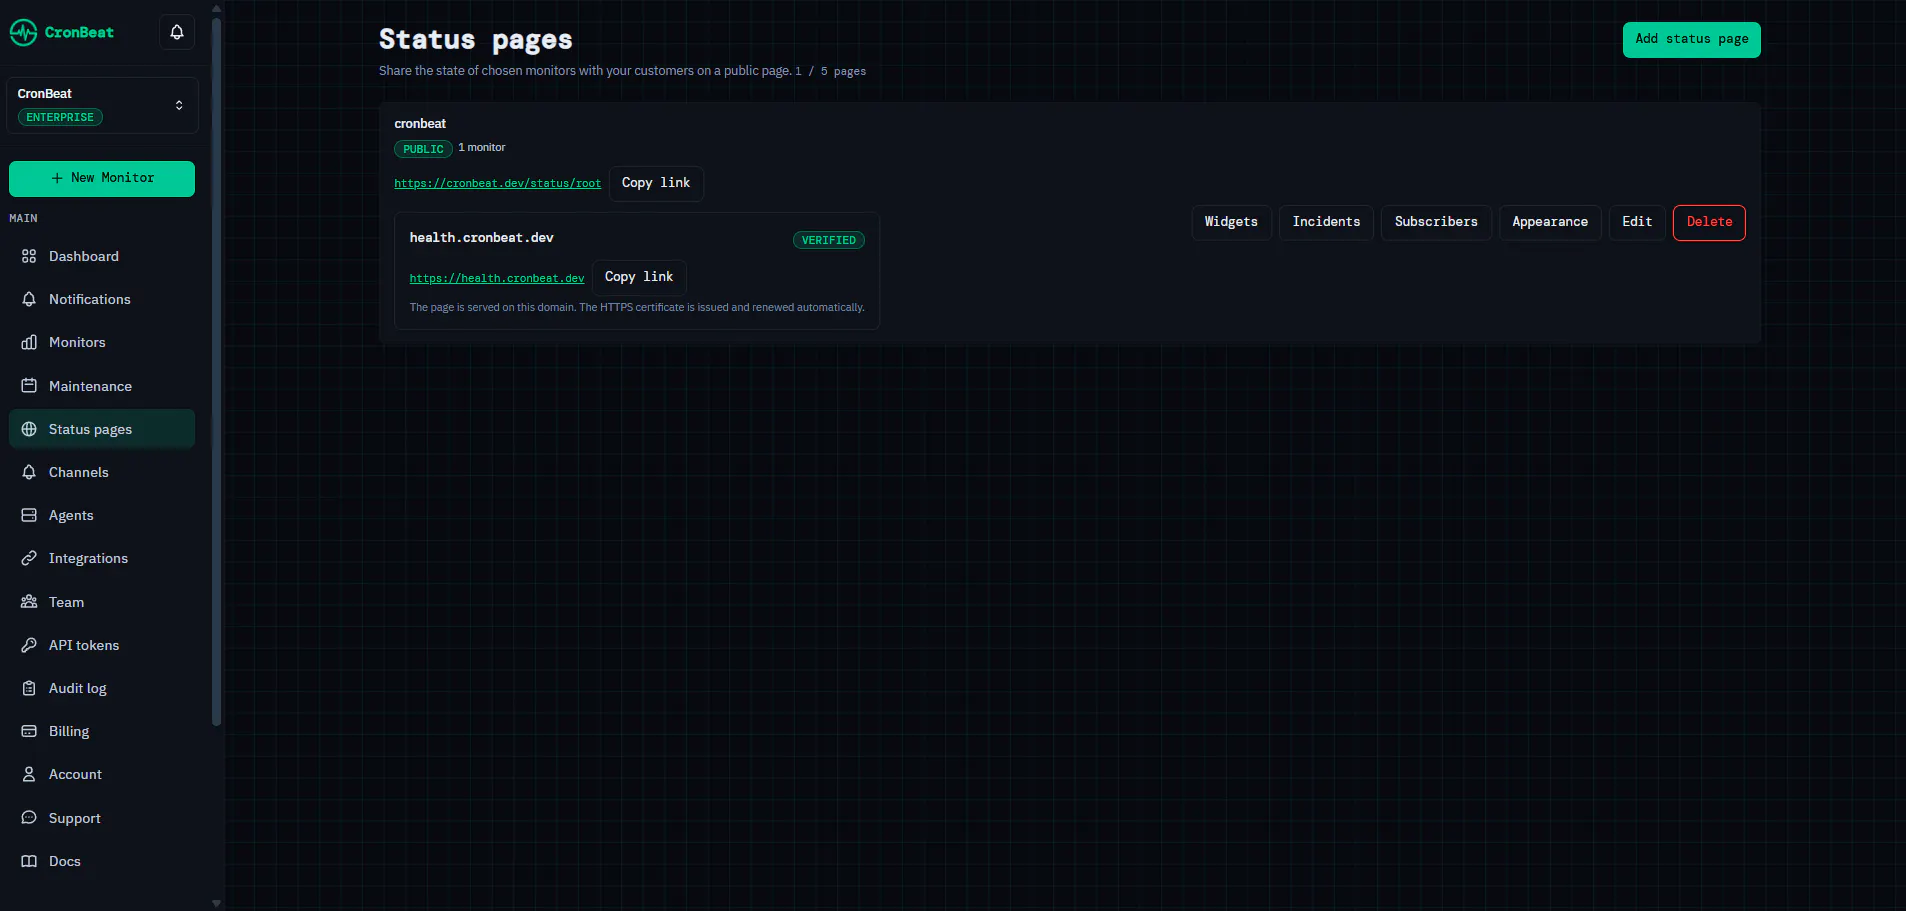Open Incidents for cronbeat status page
The height and width of the screenshot is (911, 1906).
pos(1326,222)
